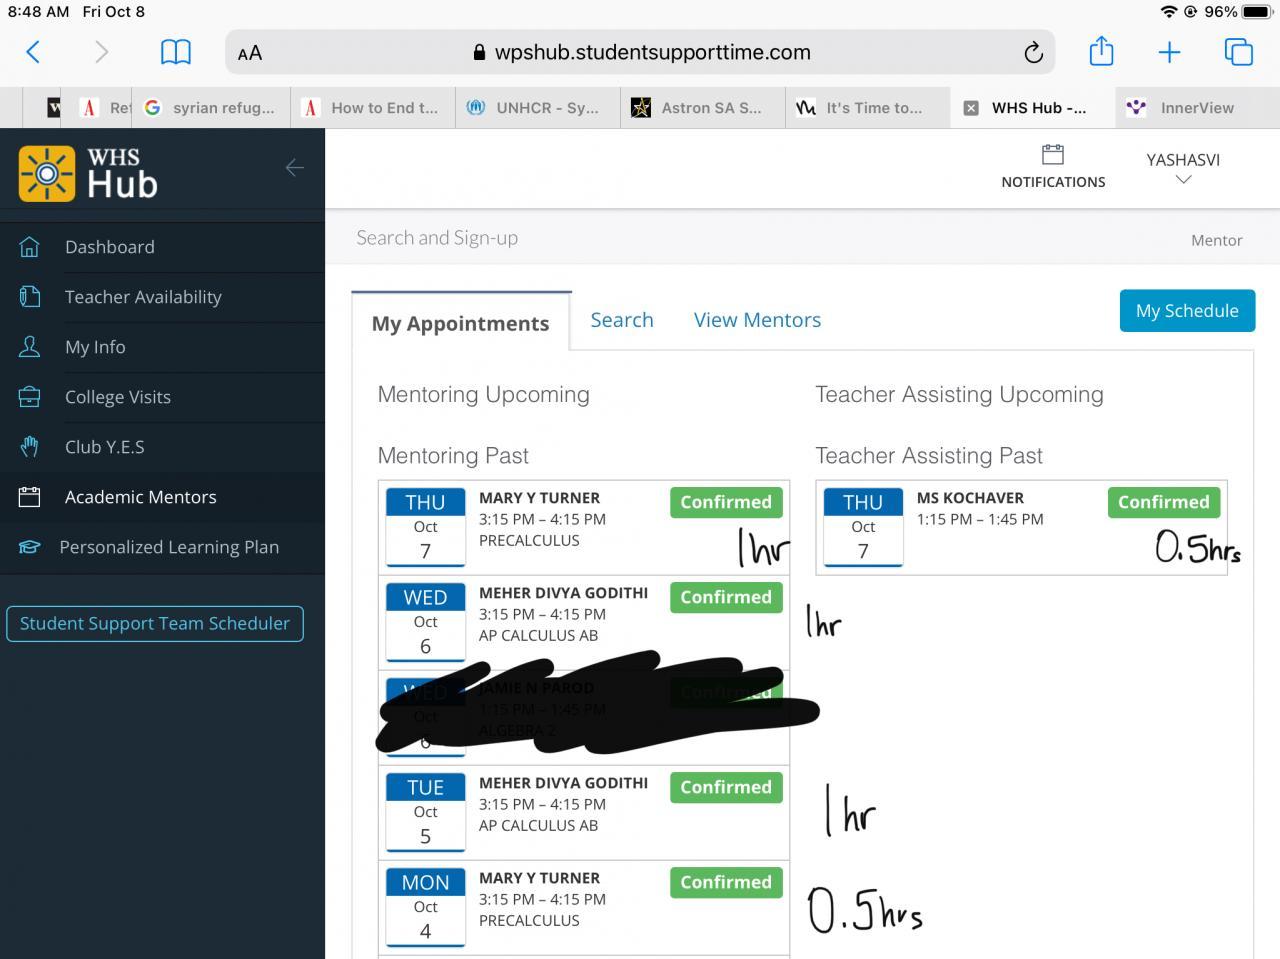Click the Mentor breadcrumb label
Image resolution: width=1280 pixels, height=959 pixels.
[x=1216, y=240]
